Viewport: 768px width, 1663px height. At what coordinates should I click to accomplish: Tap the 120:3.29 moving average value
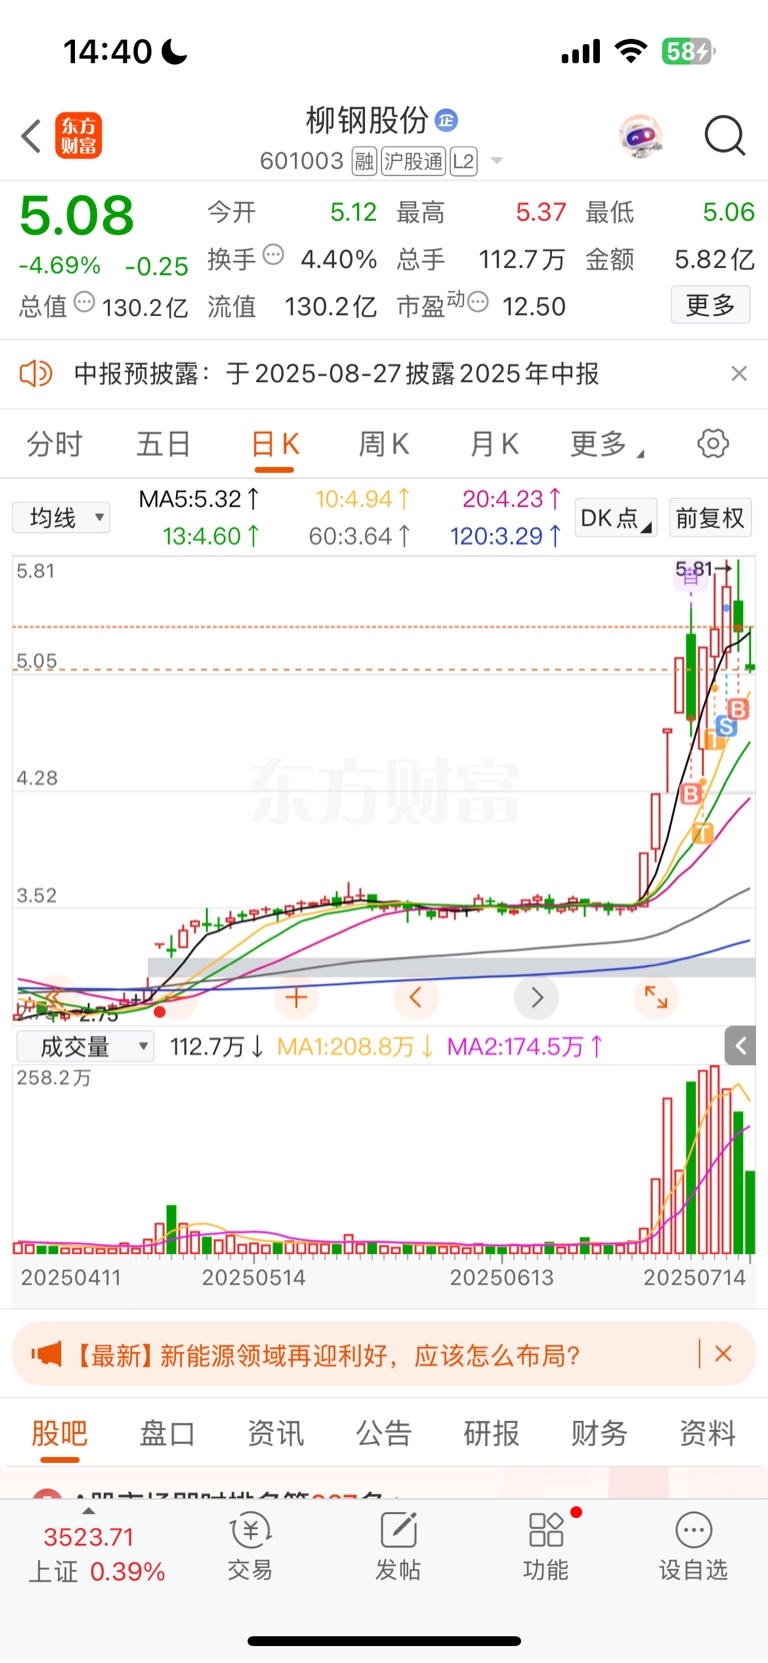pyautogui.click(x=505, y=536)
